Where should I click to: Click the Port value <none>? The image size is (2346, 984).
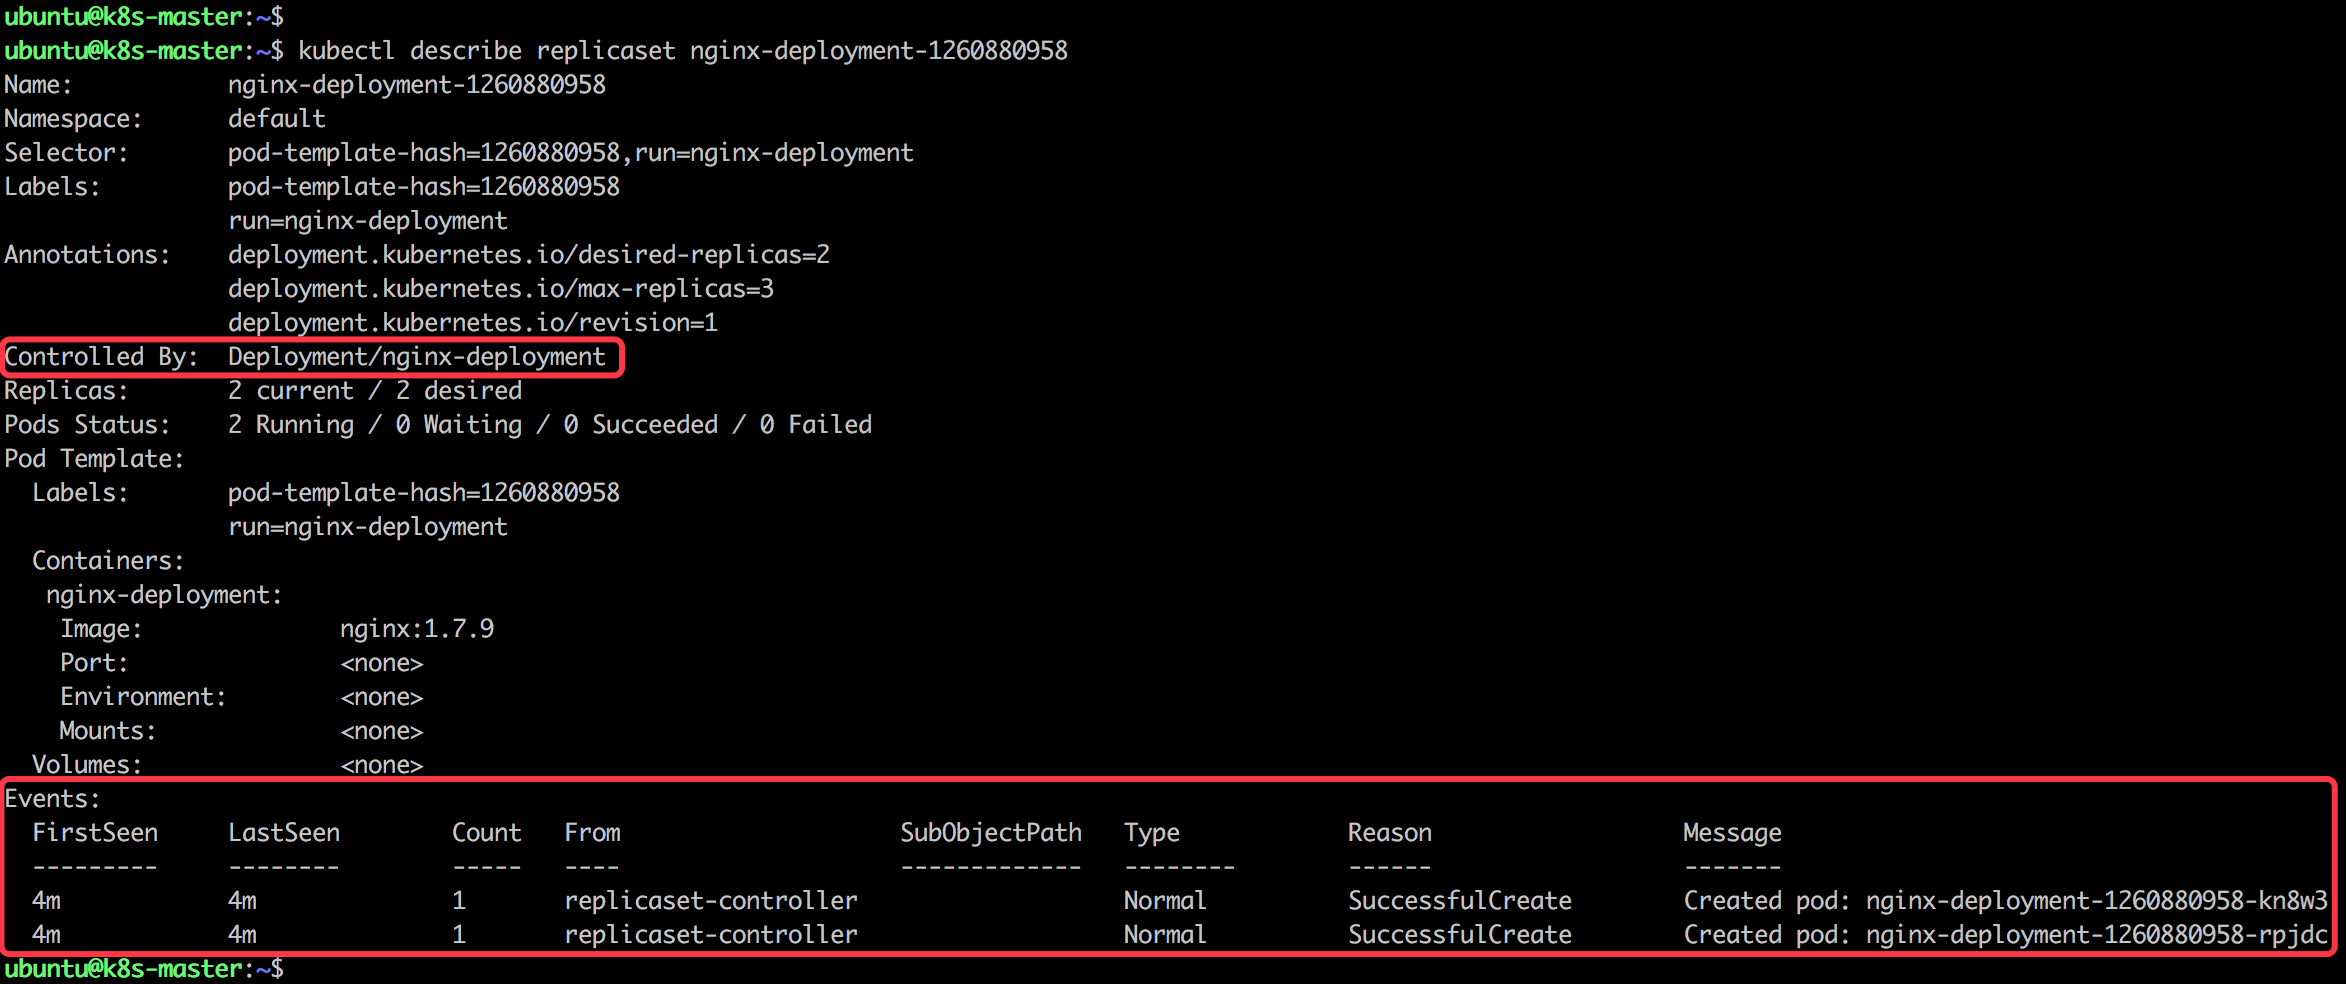[x=382, y=663]
